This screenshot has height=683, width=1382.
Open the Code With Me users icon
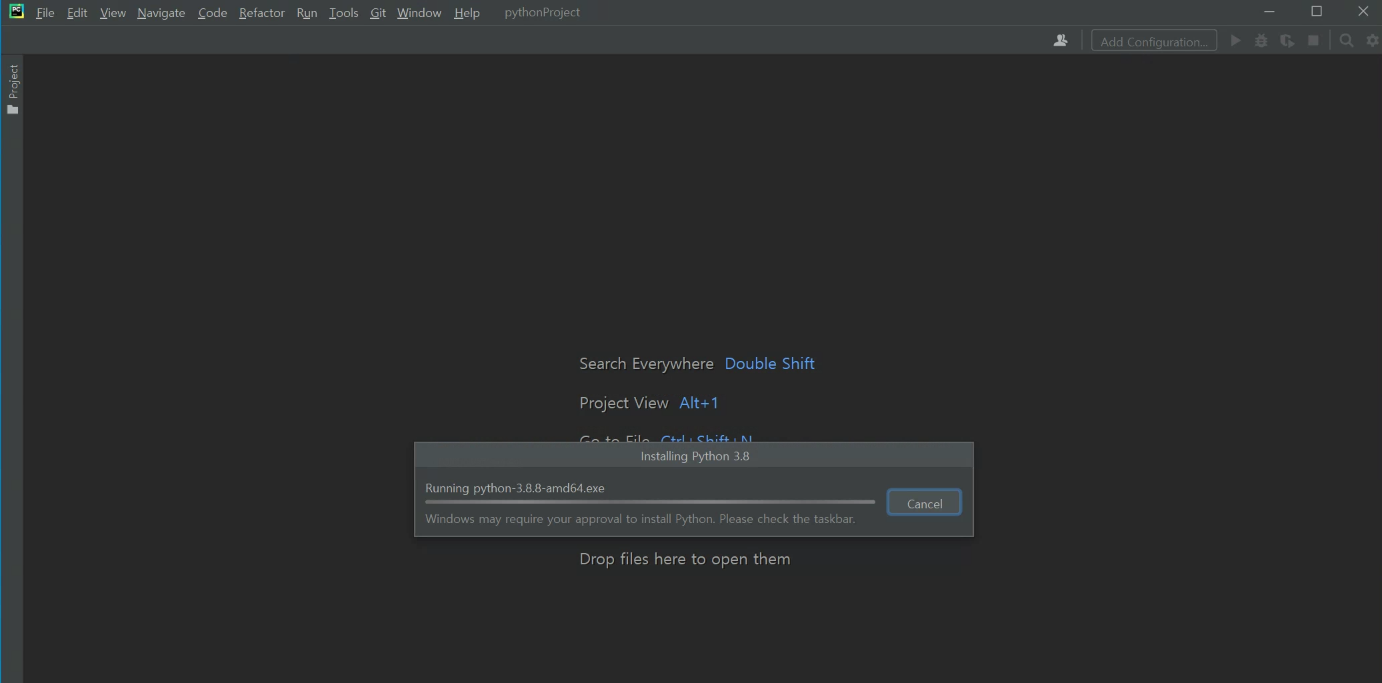pyautogui.click(x=1061, y=41)
